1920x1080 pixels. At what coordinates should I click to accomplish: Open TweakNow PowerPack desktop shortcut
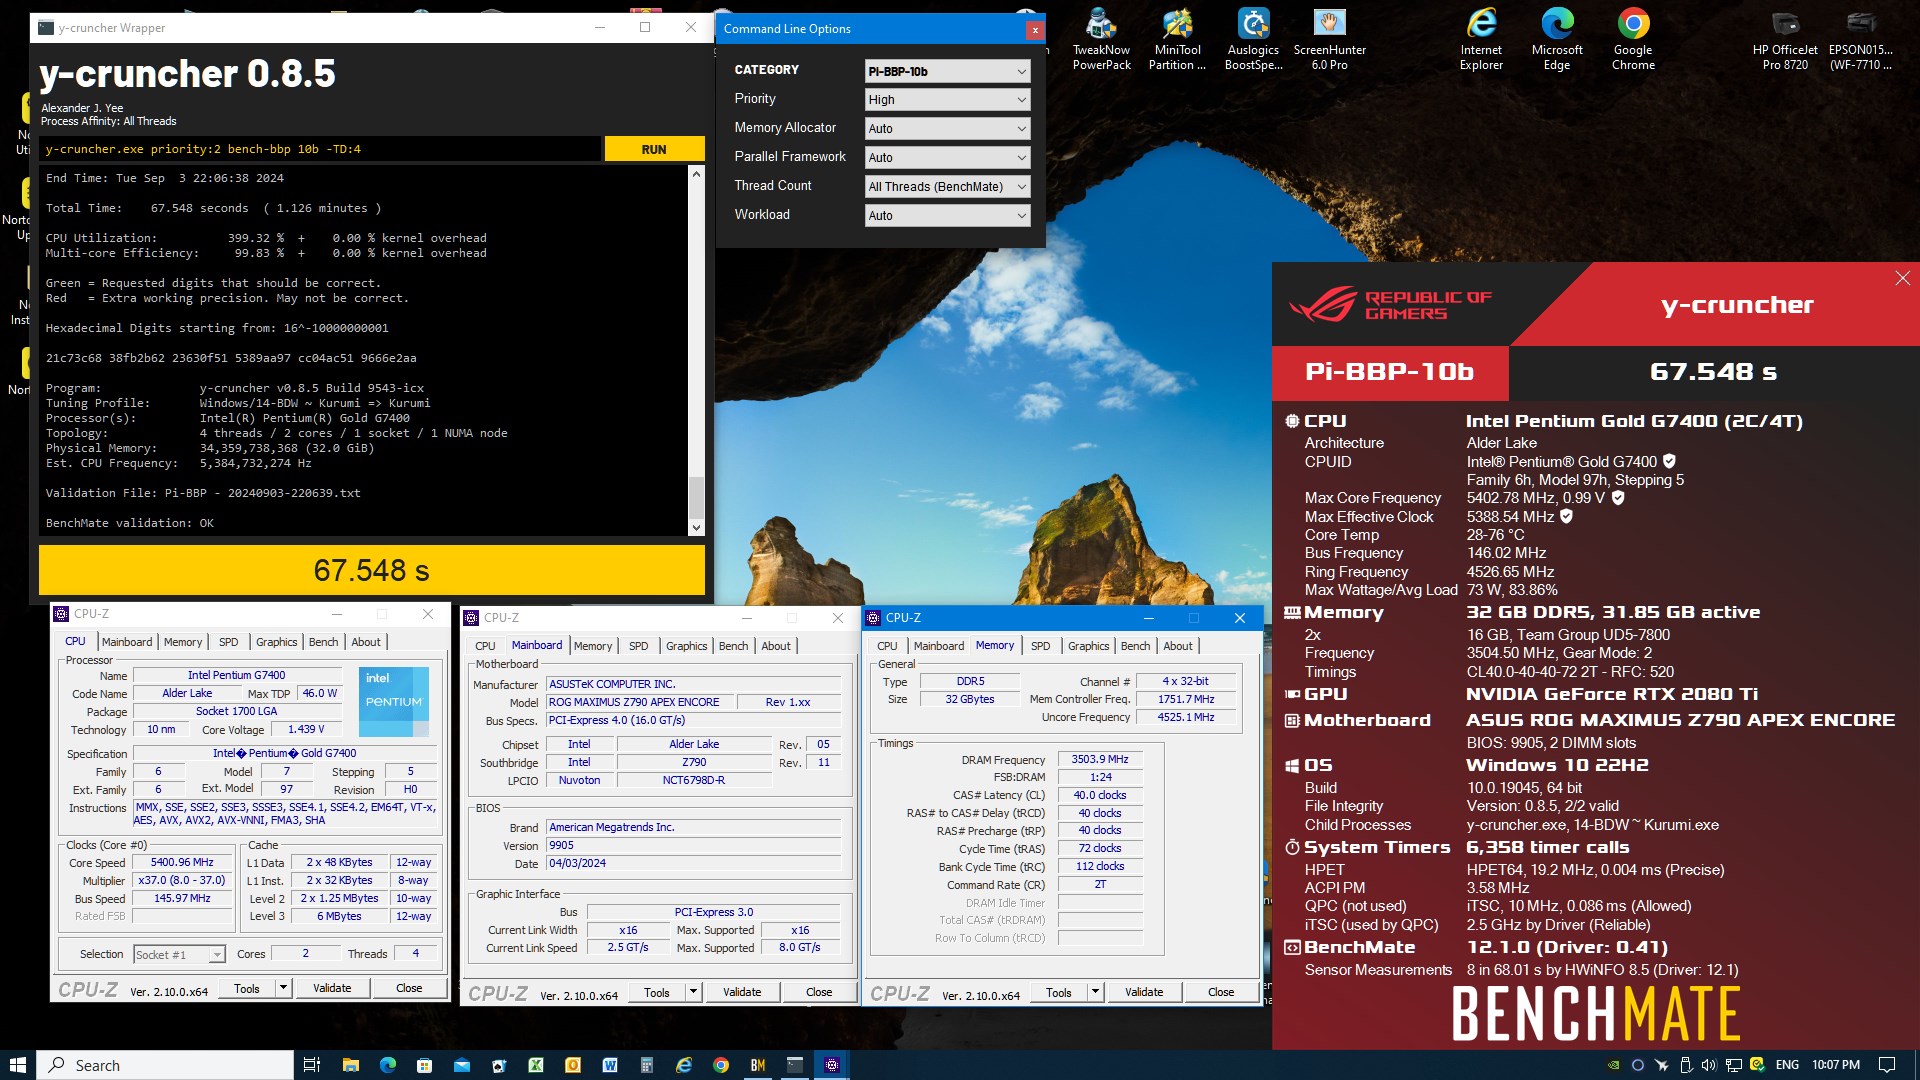click(x=1101, y=40)
